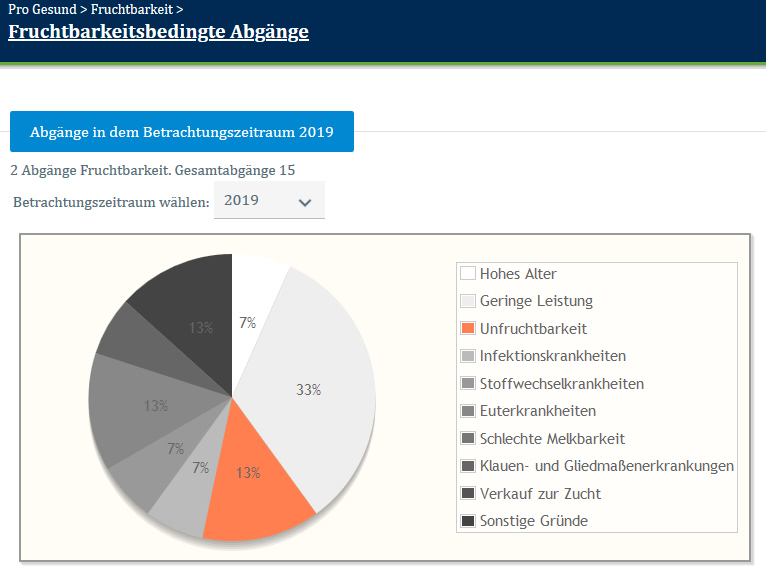
Task: Select the Verkauf zur Zucht legend item
Action: point(540,494)
